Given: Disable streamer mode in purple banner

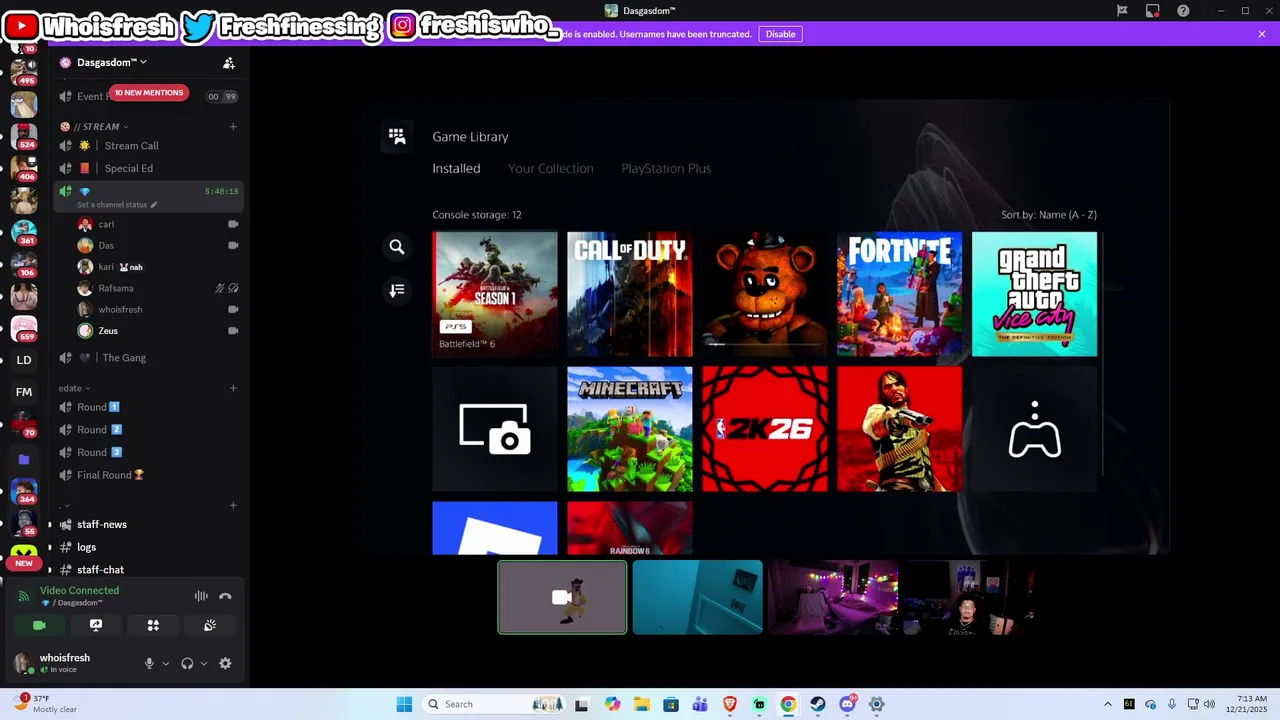Looking at the screenshot, I should [x=780, y=34].
